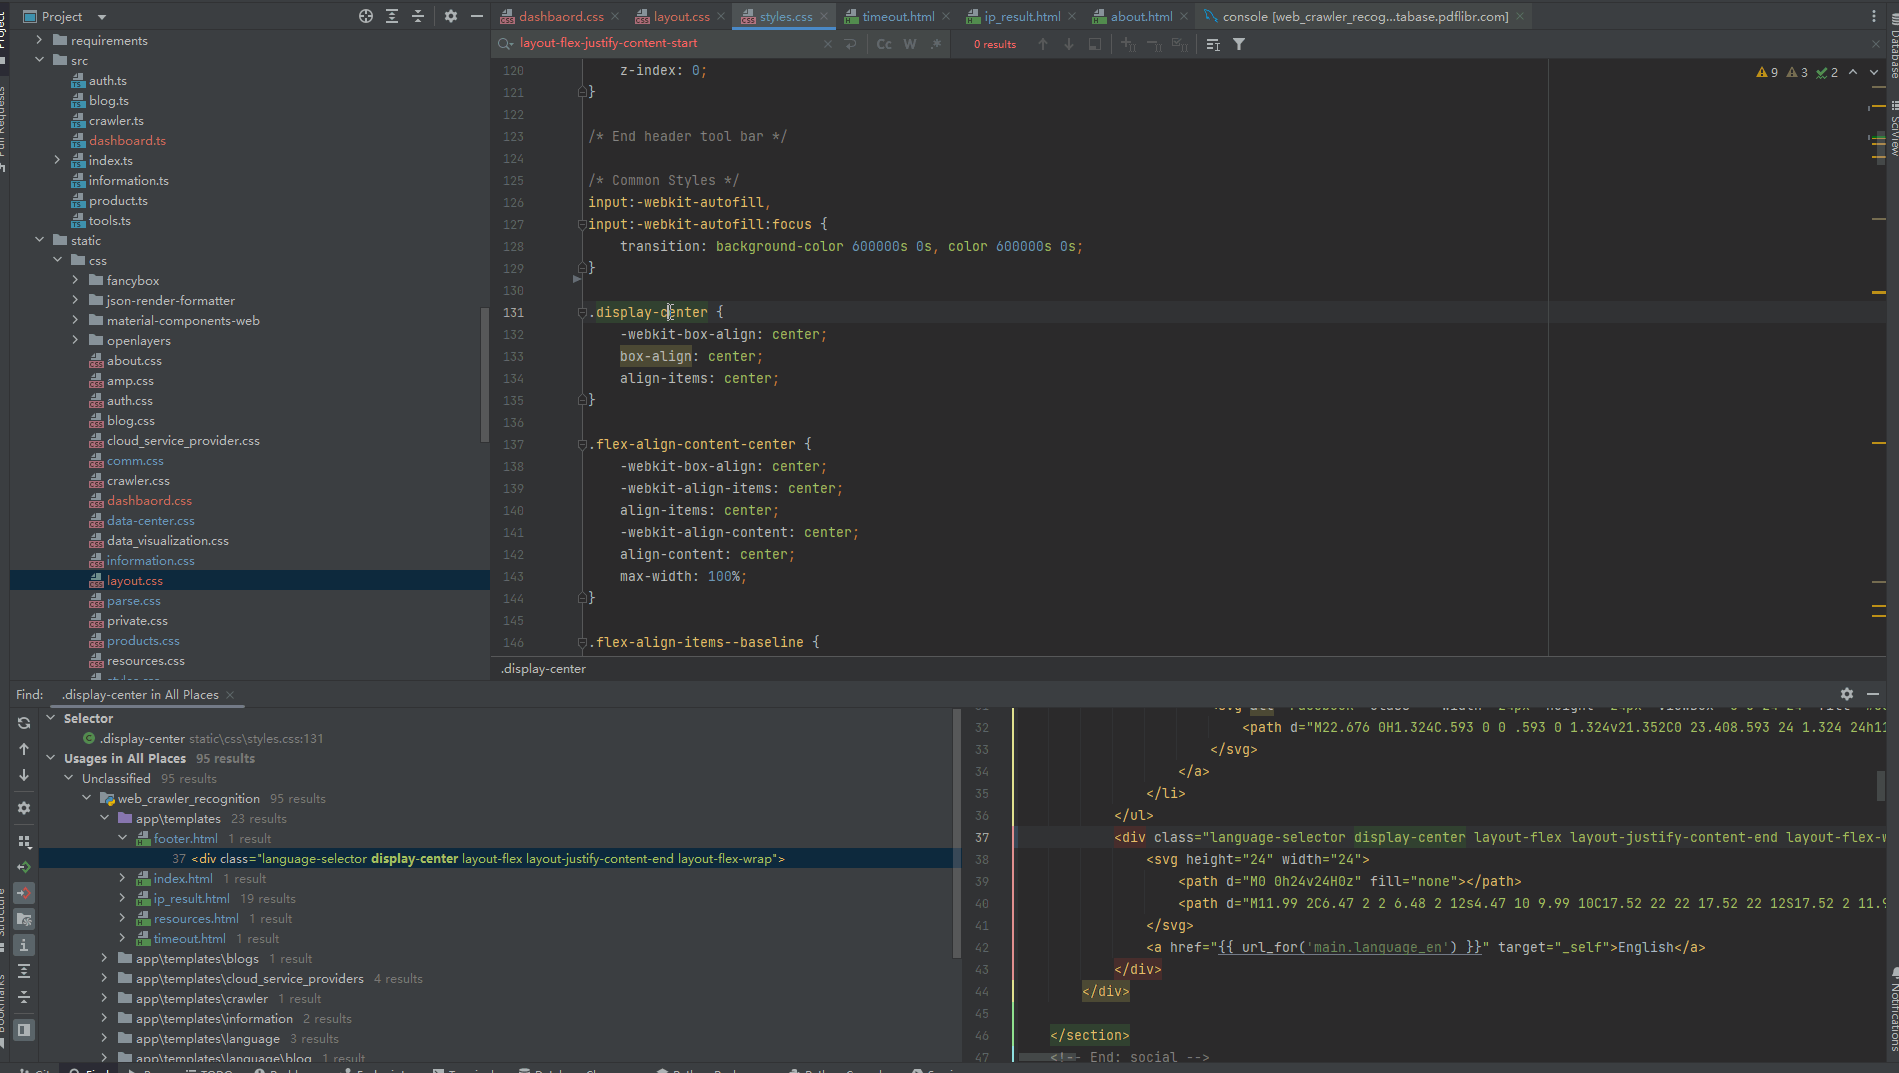The height and width of the screenshot is (1073, 1899).
Task: Switch to the layout.css tab
Action: 680,16
